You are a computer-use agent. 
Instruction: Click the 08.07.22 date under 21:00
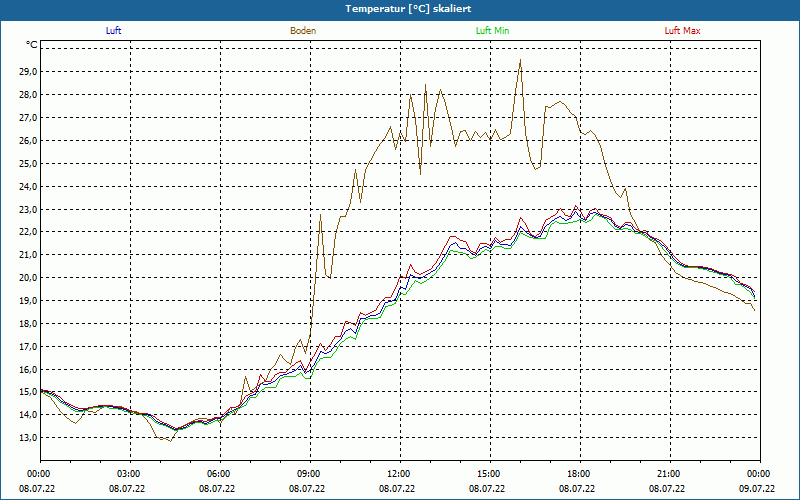pos(667,489)
